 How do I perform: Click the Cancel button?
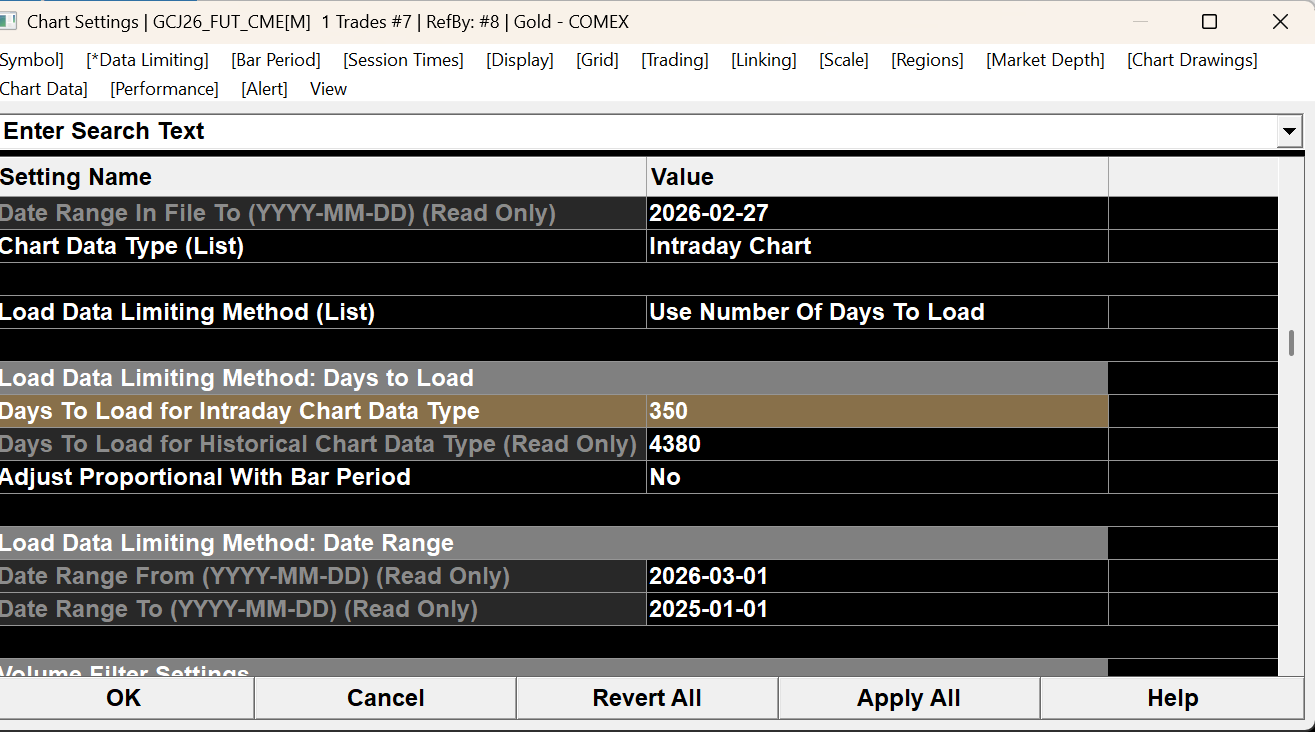[x=385, y=698]
